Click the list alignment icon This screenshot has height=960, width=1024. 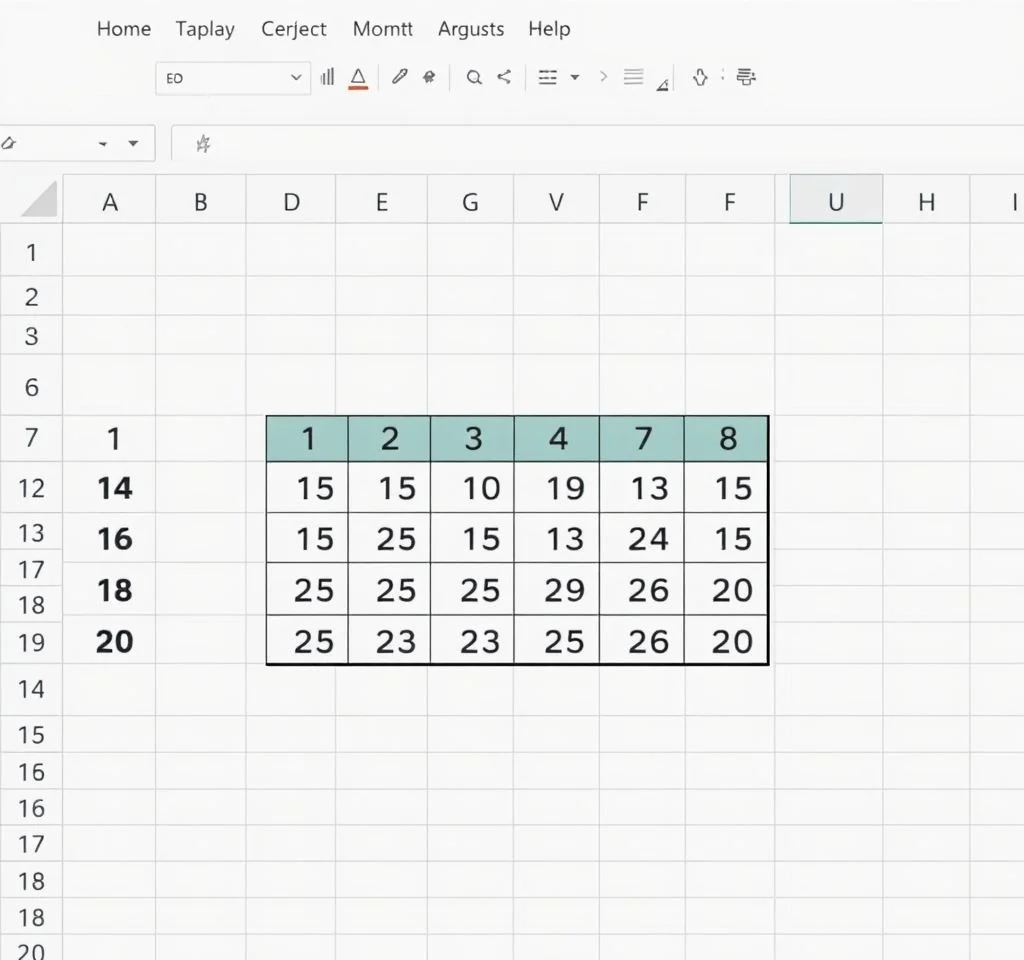click(x=547, y=77)
